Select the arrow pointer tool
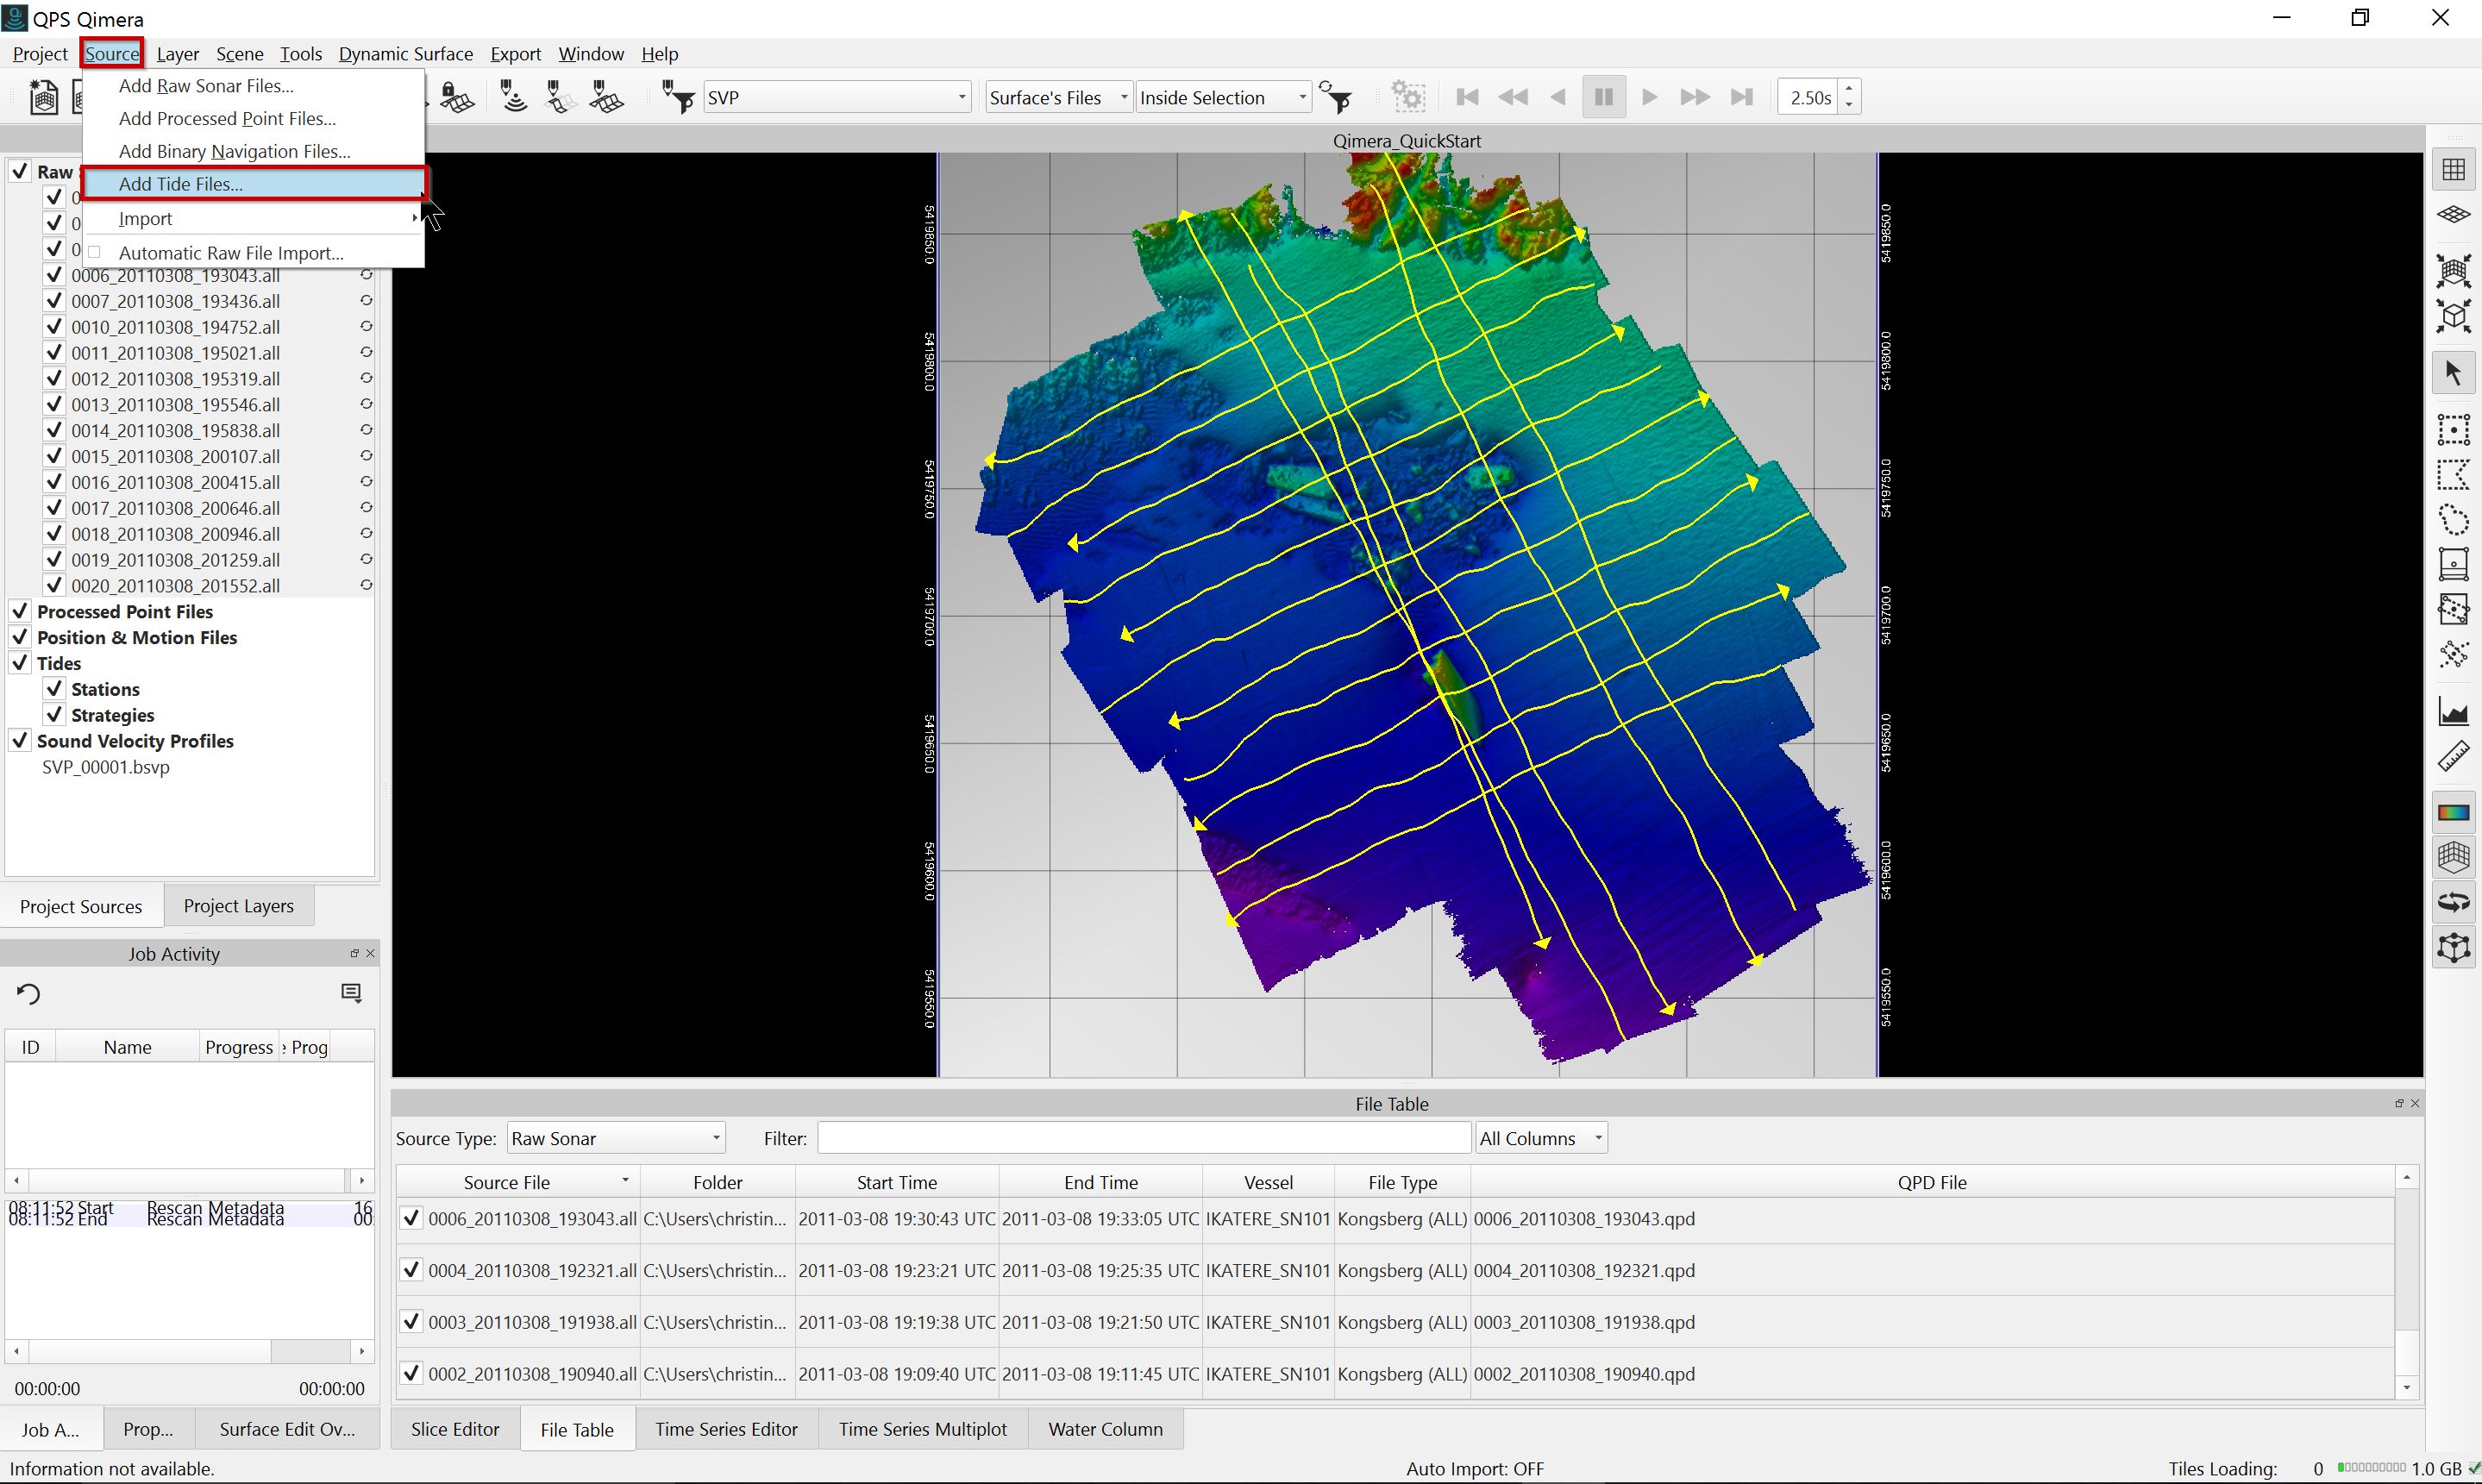Viewport: 2482px width, 1484px height. [x=2453, y=374]
